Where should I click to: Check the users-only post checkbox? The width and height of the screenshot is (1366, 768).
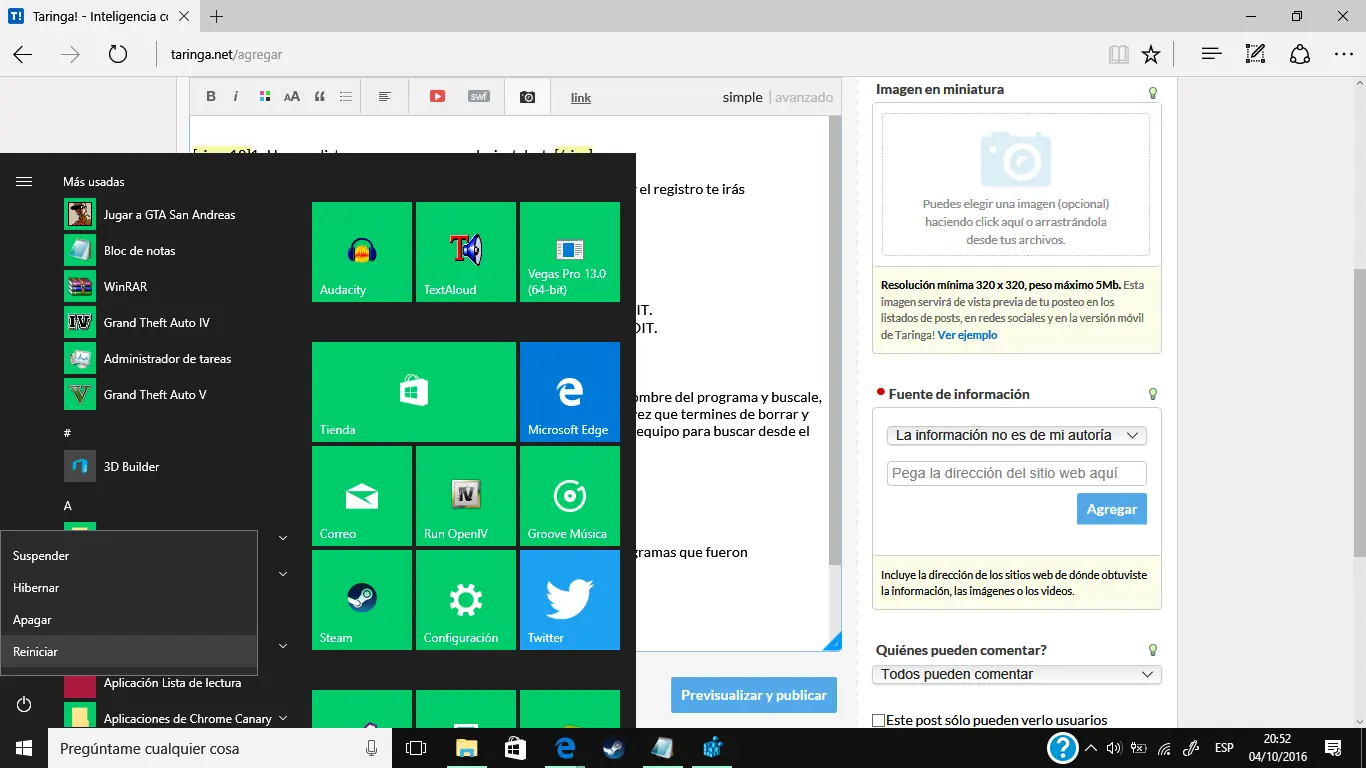(879, 720)
